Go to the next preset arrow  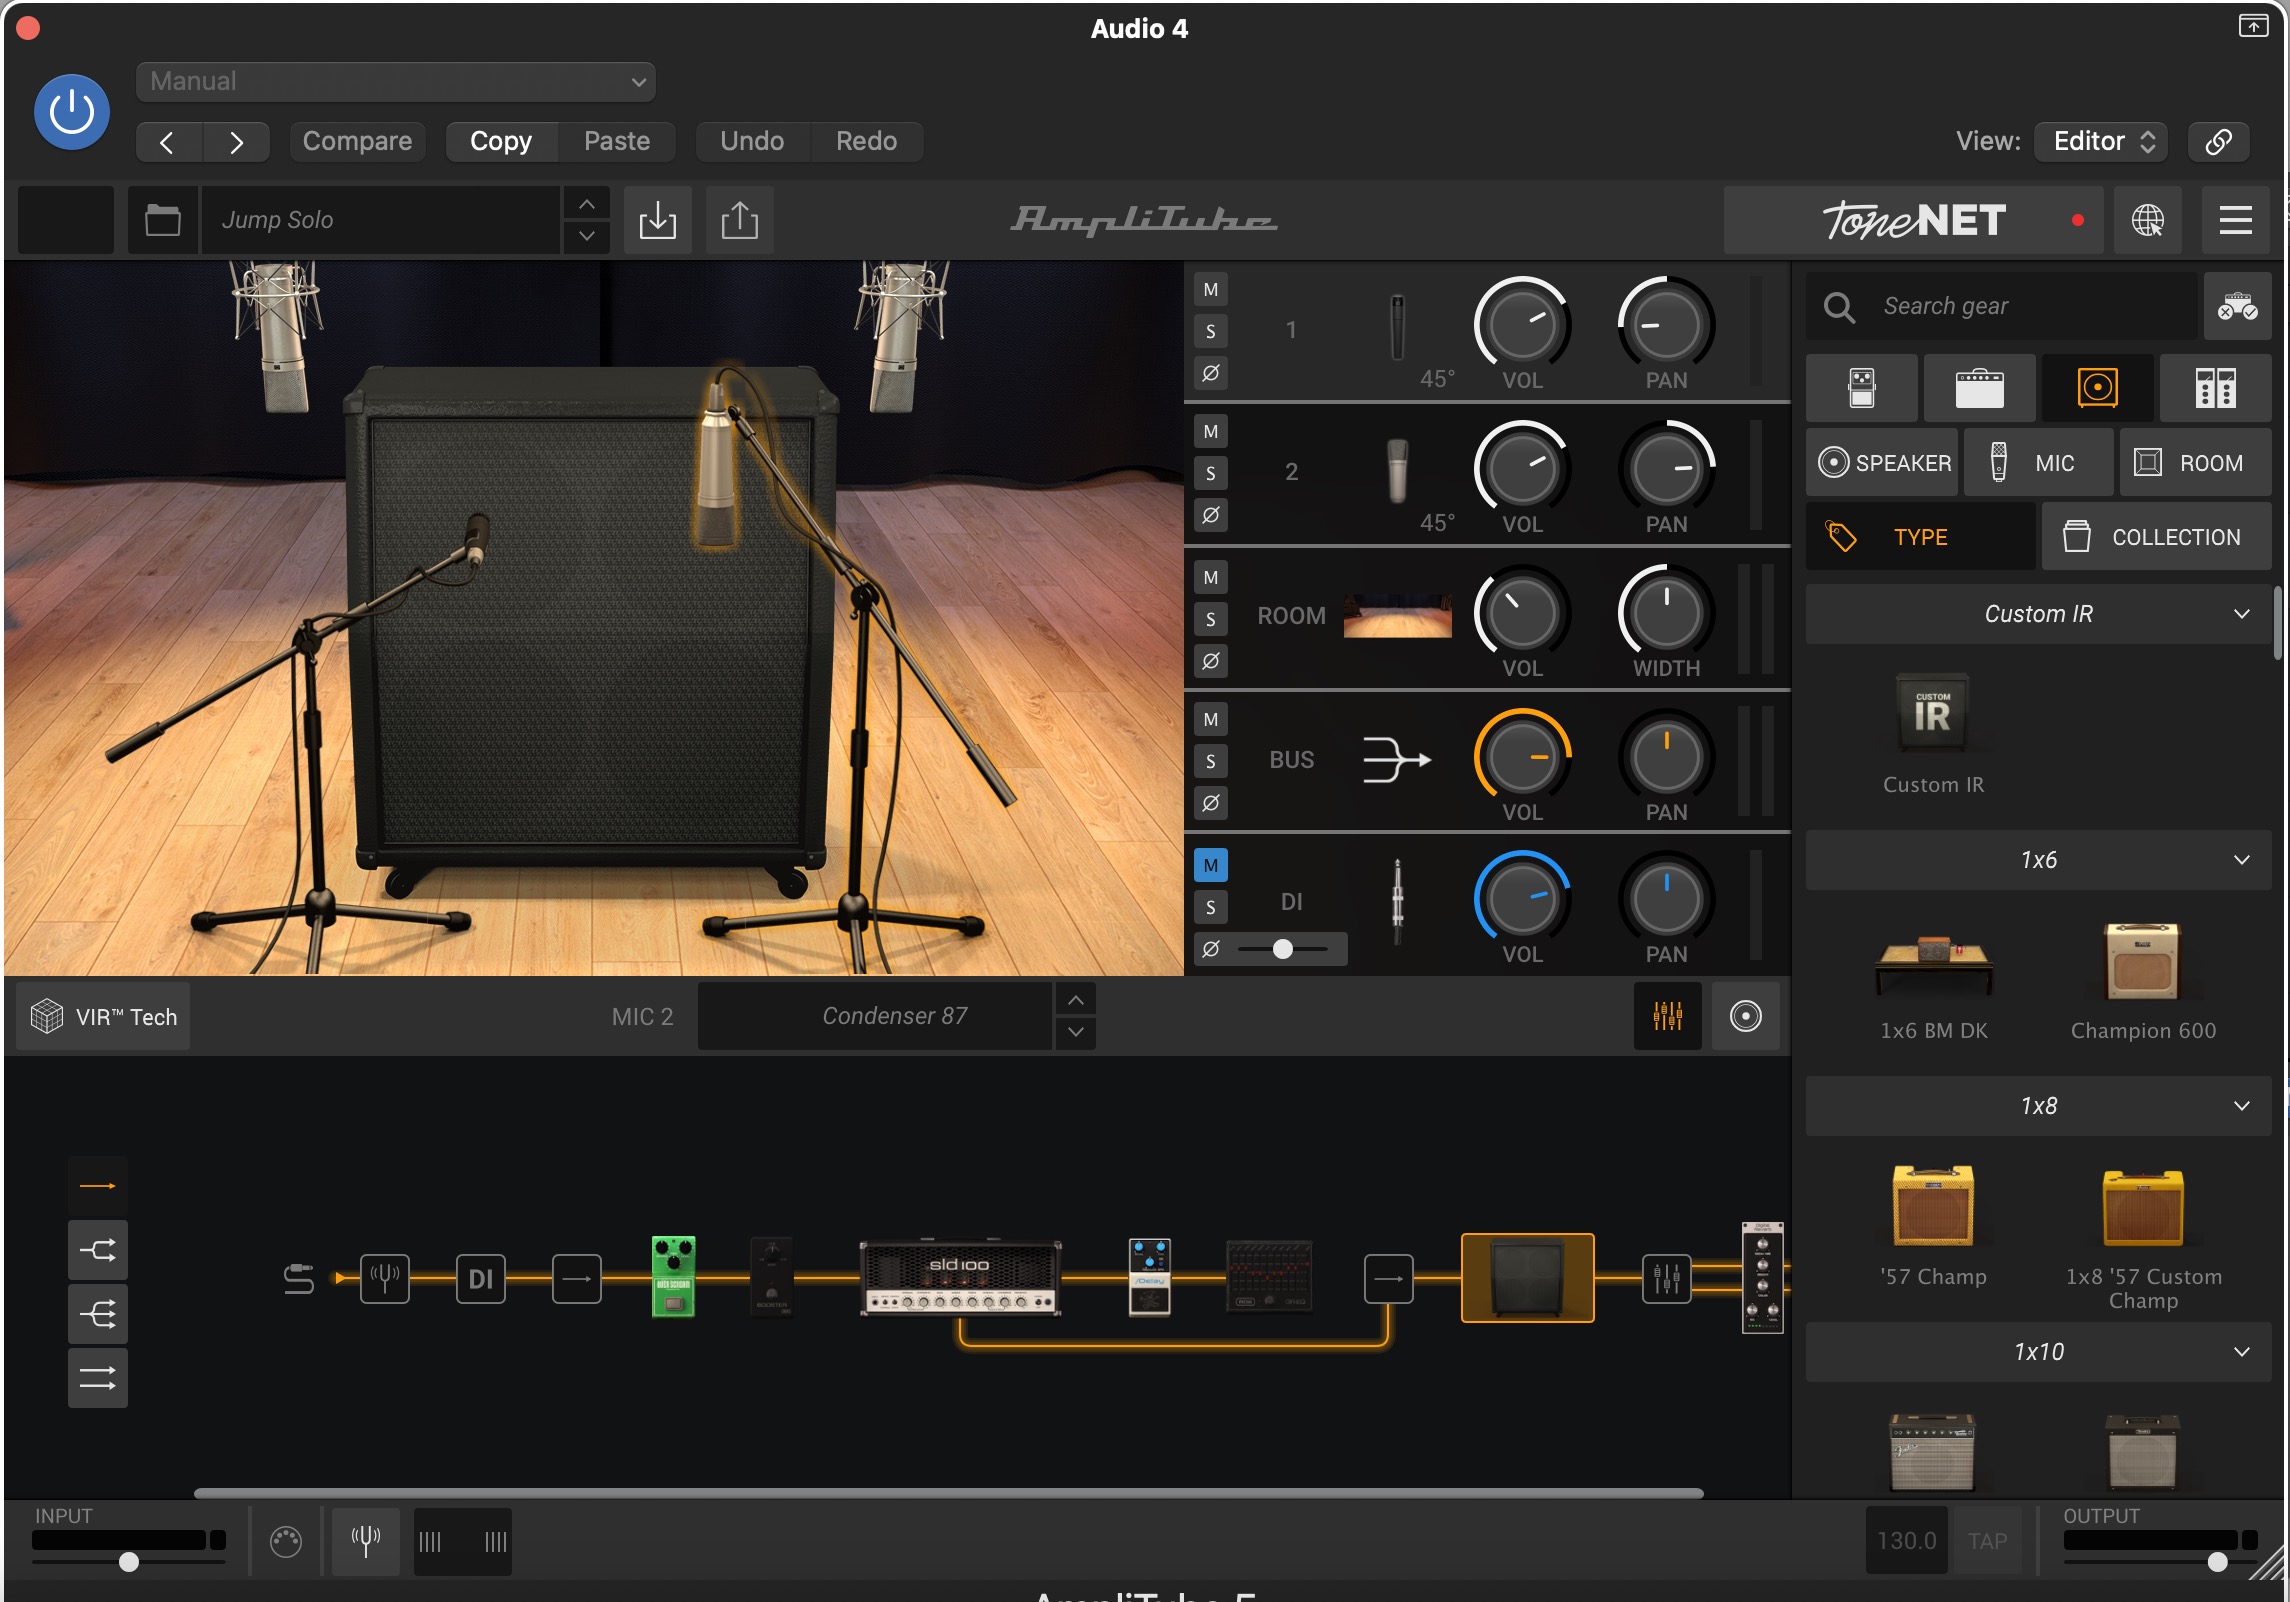[236, 142]
